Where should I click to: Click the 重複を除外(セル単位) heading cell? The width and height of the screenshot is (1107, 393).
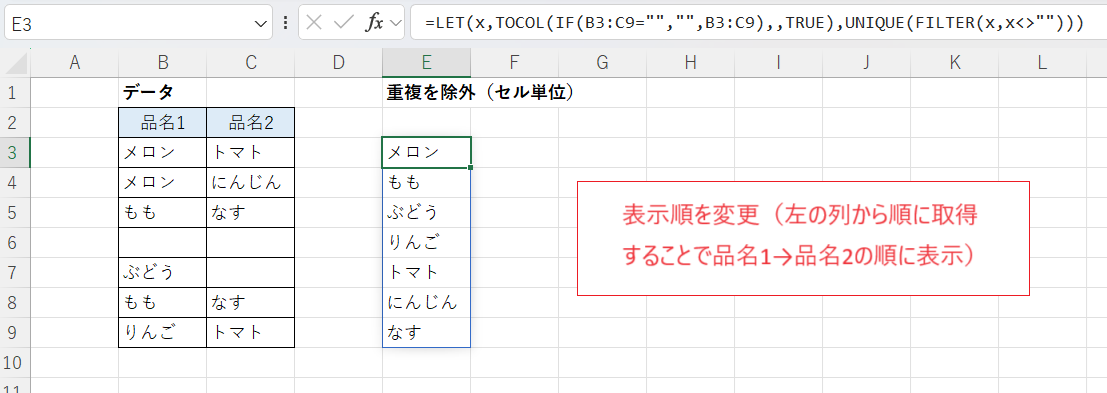[426, 92]
